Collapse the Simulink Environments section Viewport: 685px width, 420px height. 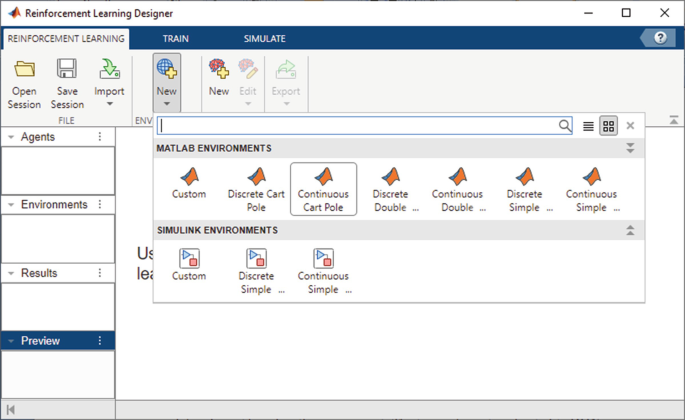pos(630,230)
